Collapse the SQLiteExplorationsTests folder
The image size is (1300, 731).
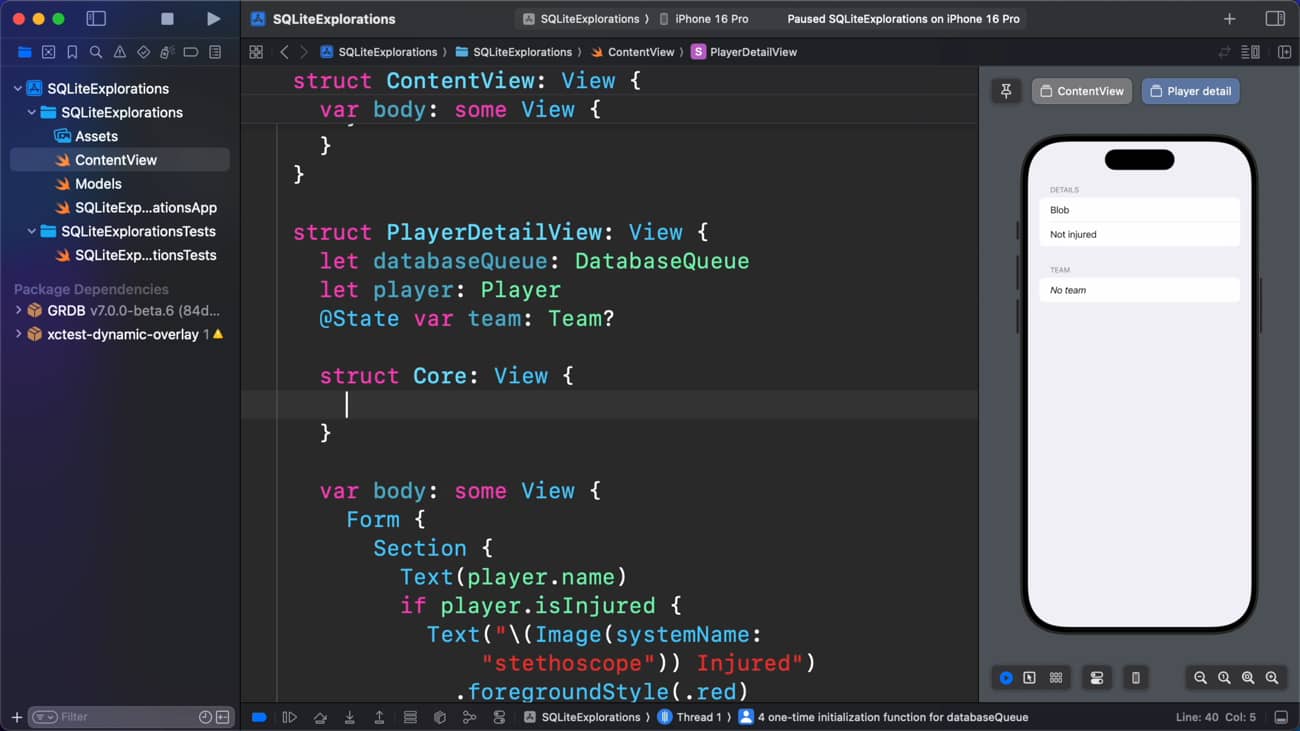click(31, 232)
